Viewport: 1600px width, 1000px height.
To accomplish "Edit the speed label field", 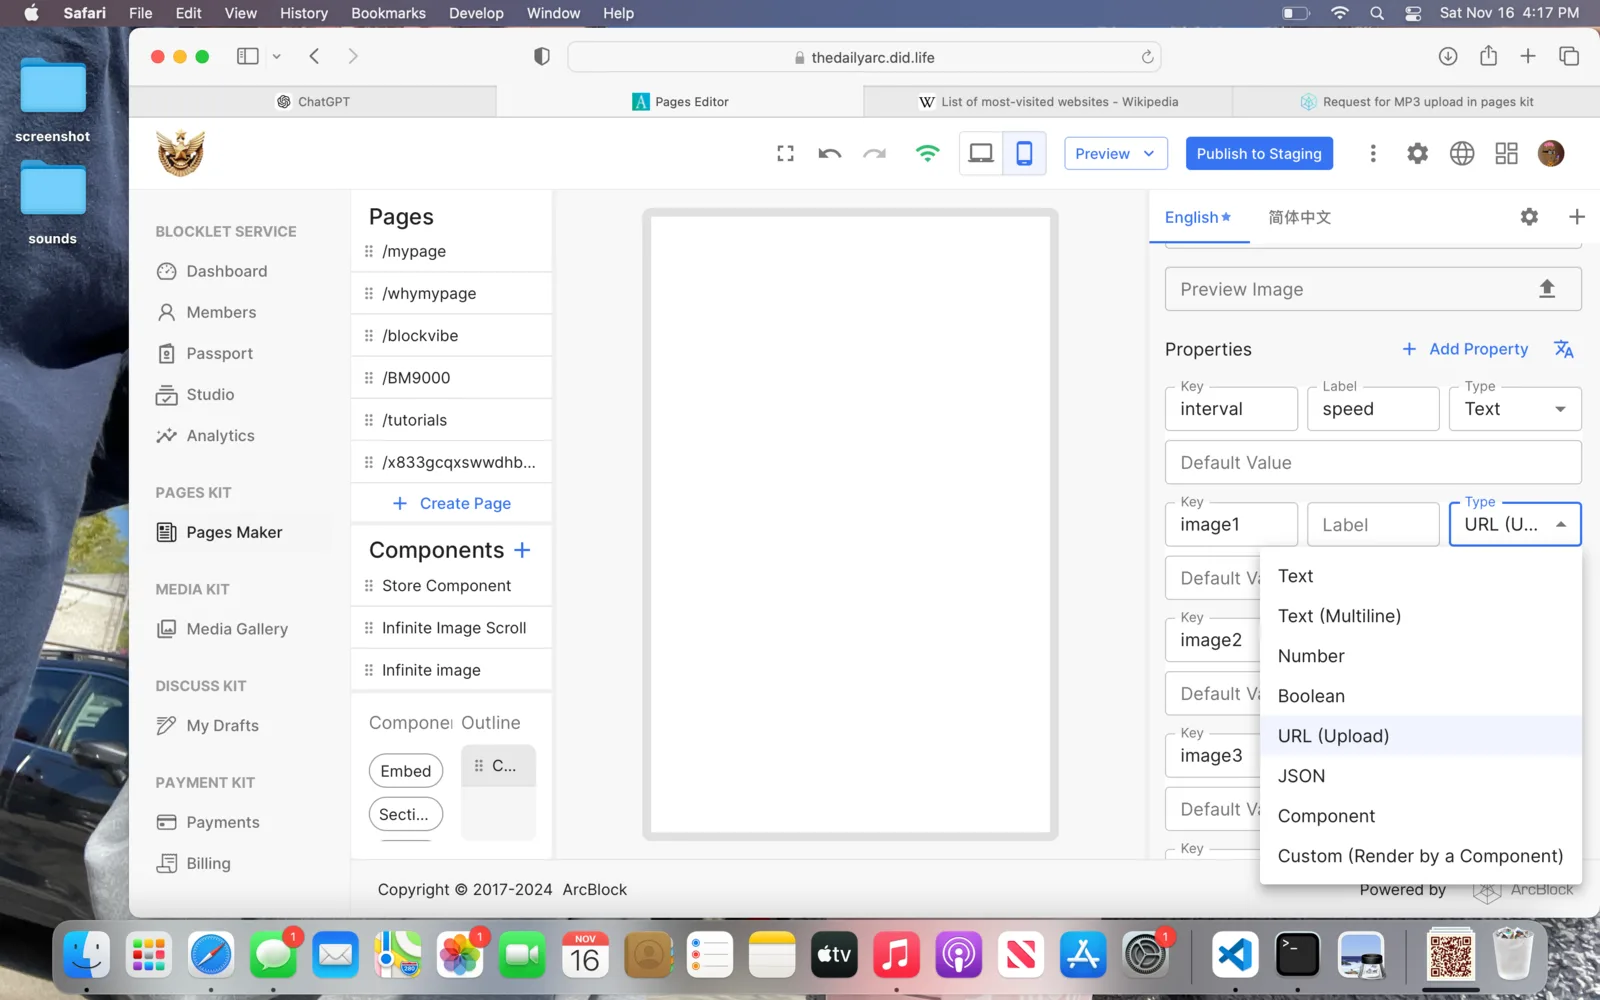I will (1373, 409).
